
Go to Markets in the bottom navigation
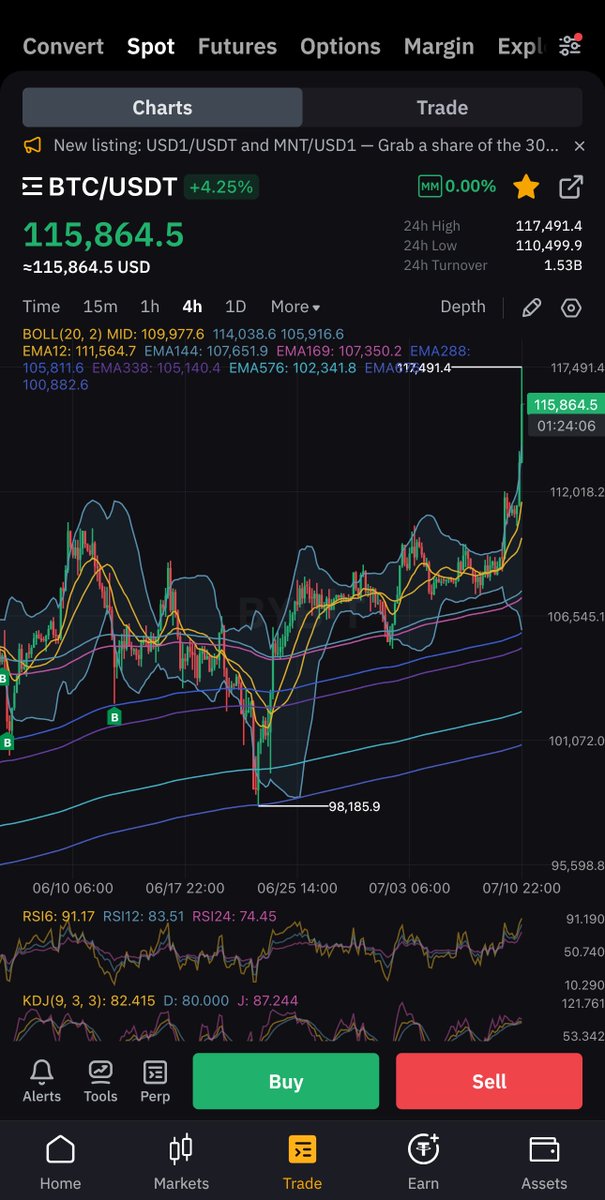click(181, 1162)
